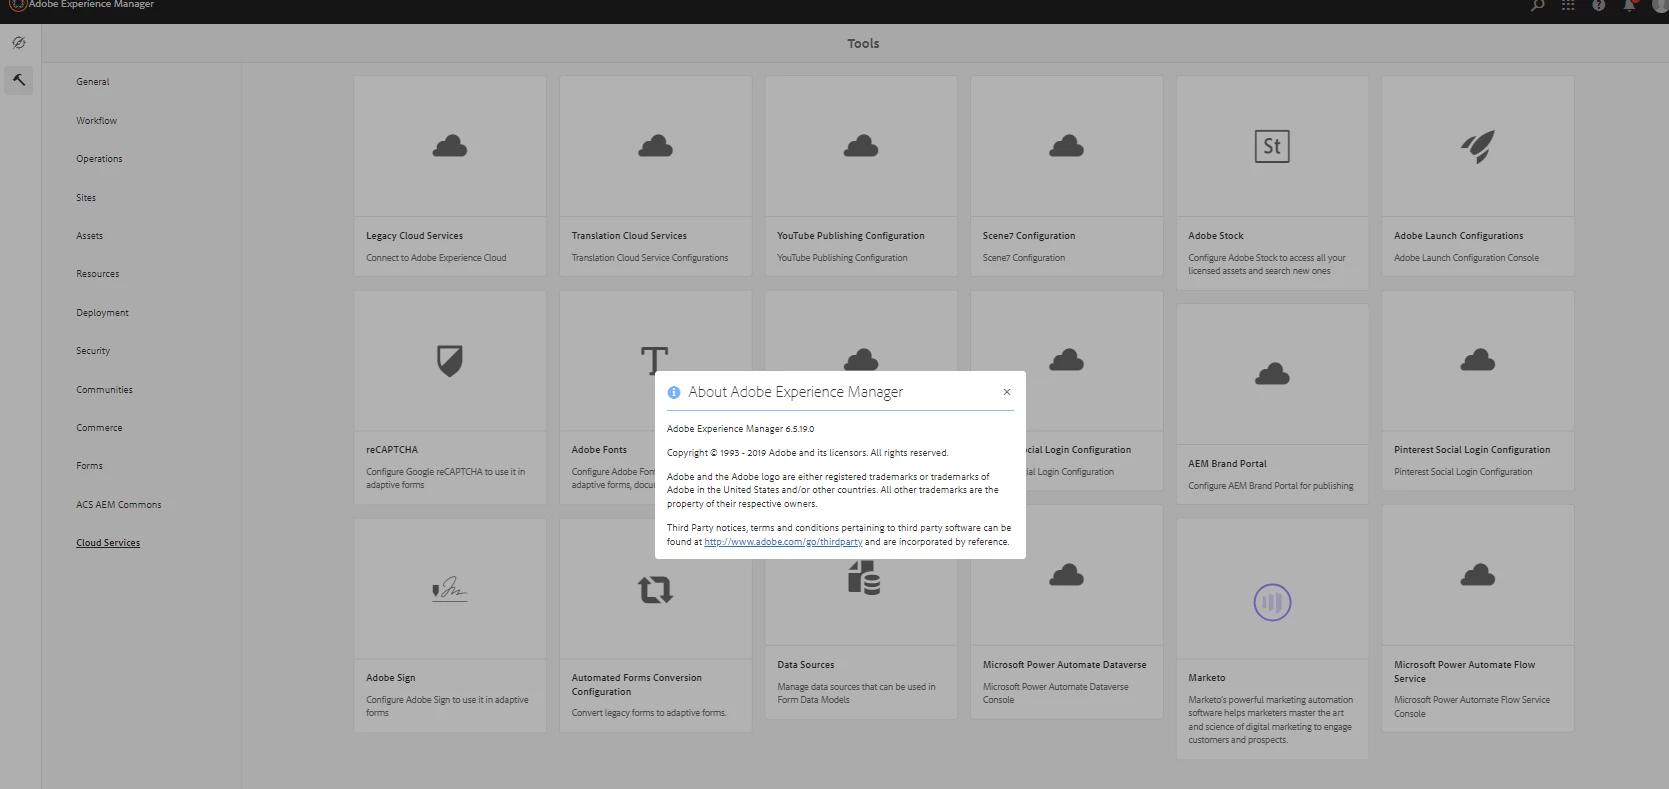1669x789 pixels.
Task: Select Resources in the Tools sidebar
Action: tap(97, 274)
